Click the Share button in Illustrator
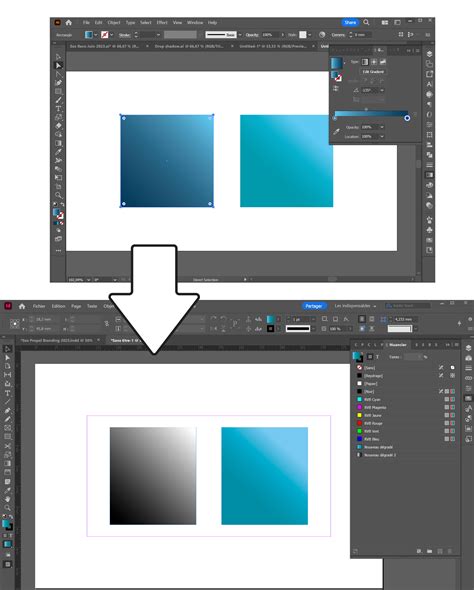The image size is (474, 590). click(x=350, y=23)
